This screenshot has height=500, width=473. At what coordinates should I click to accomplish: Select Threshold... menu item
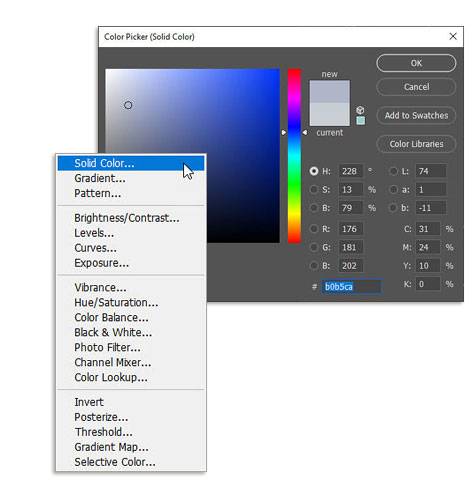tap(131, 432)
